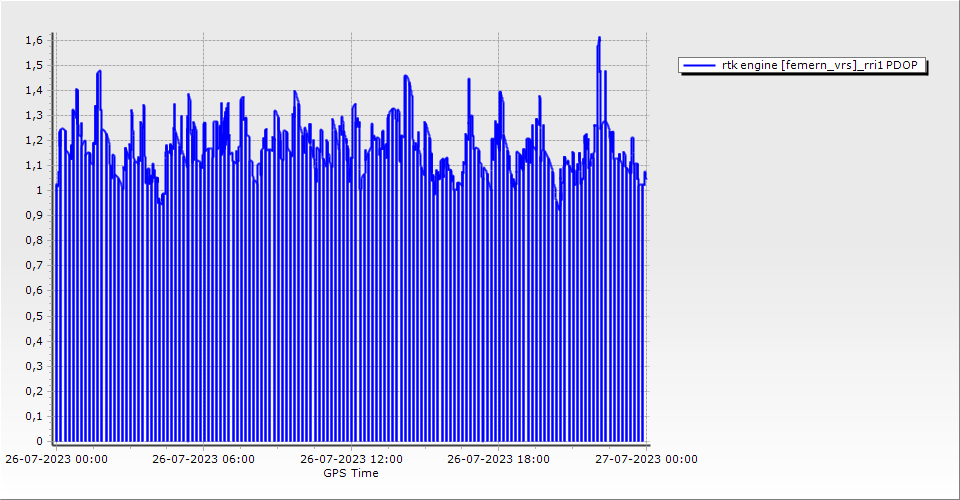Click the '0,7' y-axis tick label

(x=36, y=265)
